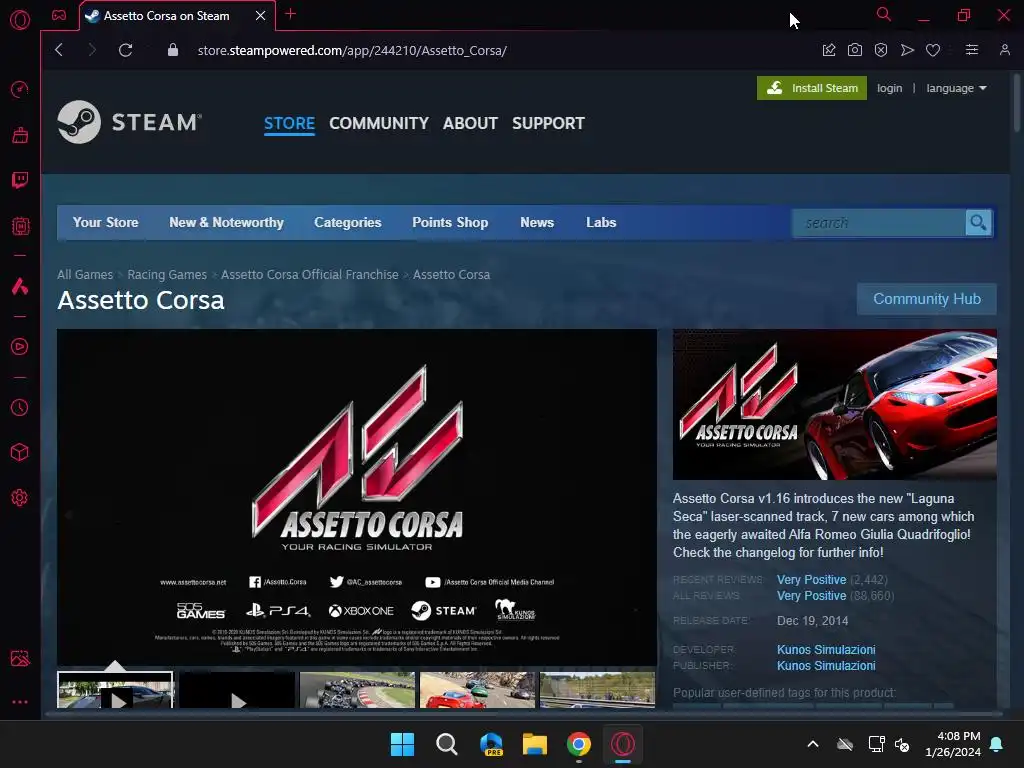Open ad blocker shield icon
This screenshot has height=768, width=1024.
pos(881,50)
